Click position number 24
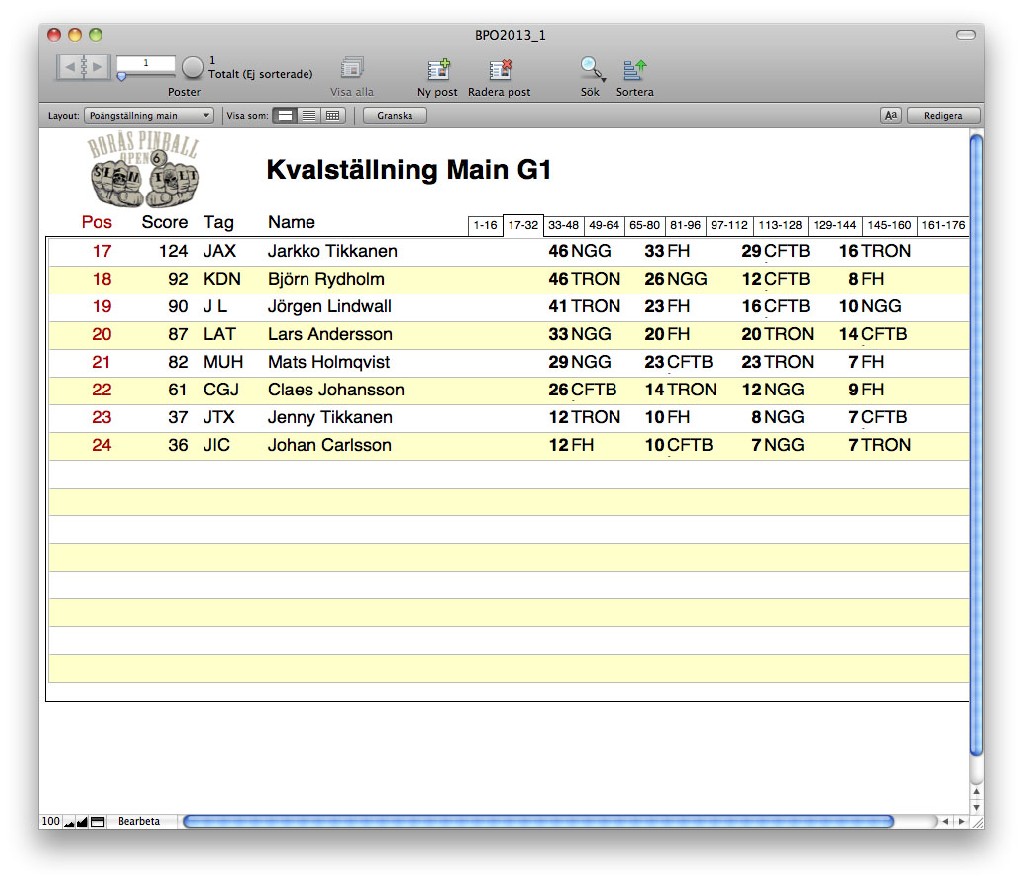The height and width of the screenshot is (884, 1024). pyautogui.click(x=102, y=445)
